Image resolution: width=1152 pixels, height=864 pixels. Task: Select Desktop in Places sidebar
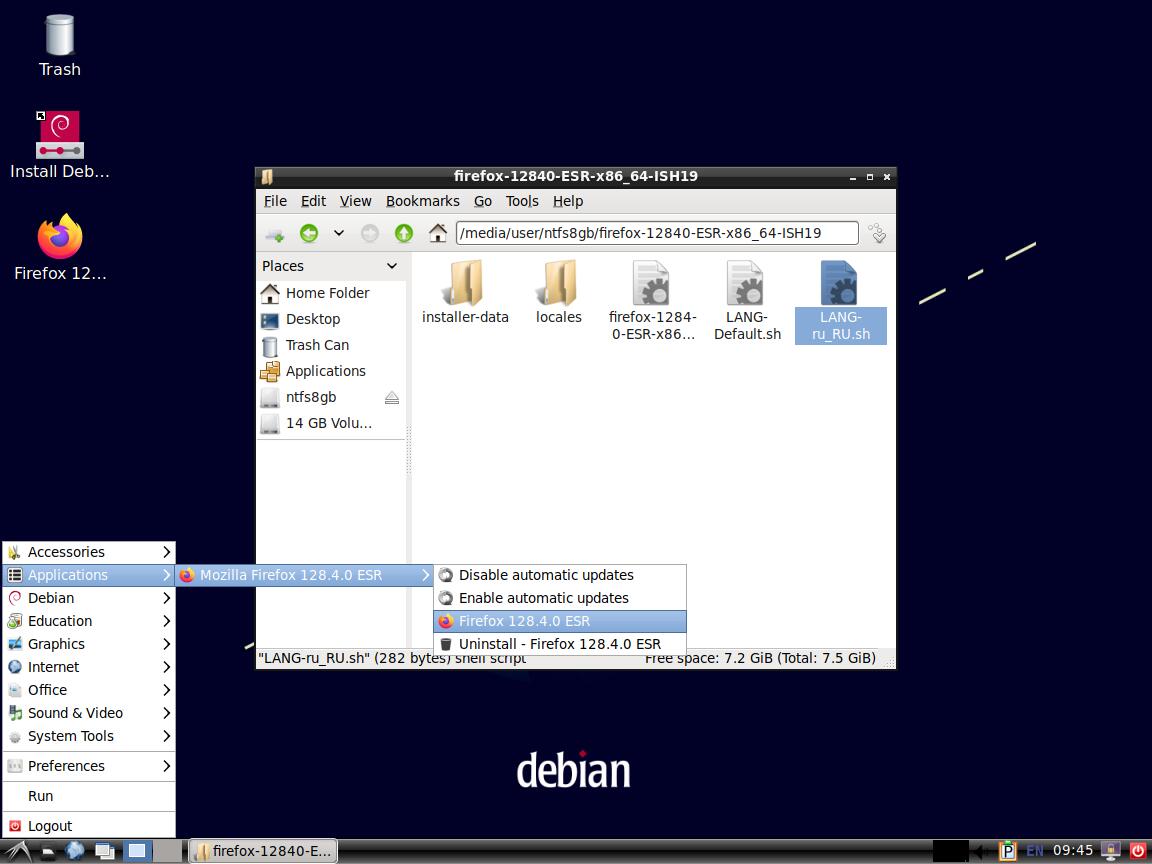pyautogui.click(x=331, y=319)
